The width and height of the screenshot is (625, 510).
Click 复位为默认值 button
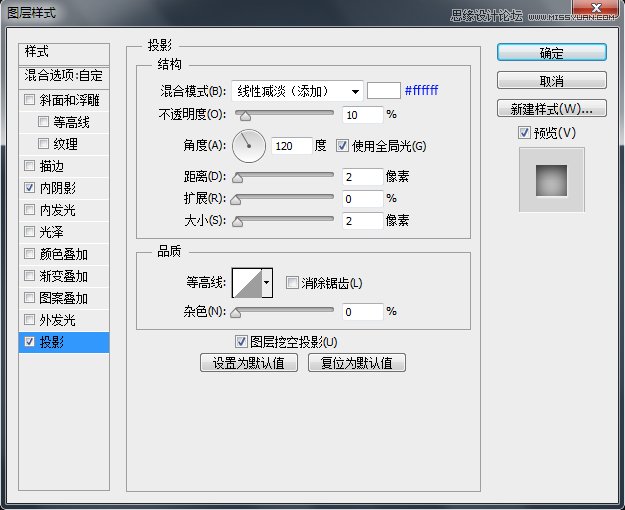357,363
